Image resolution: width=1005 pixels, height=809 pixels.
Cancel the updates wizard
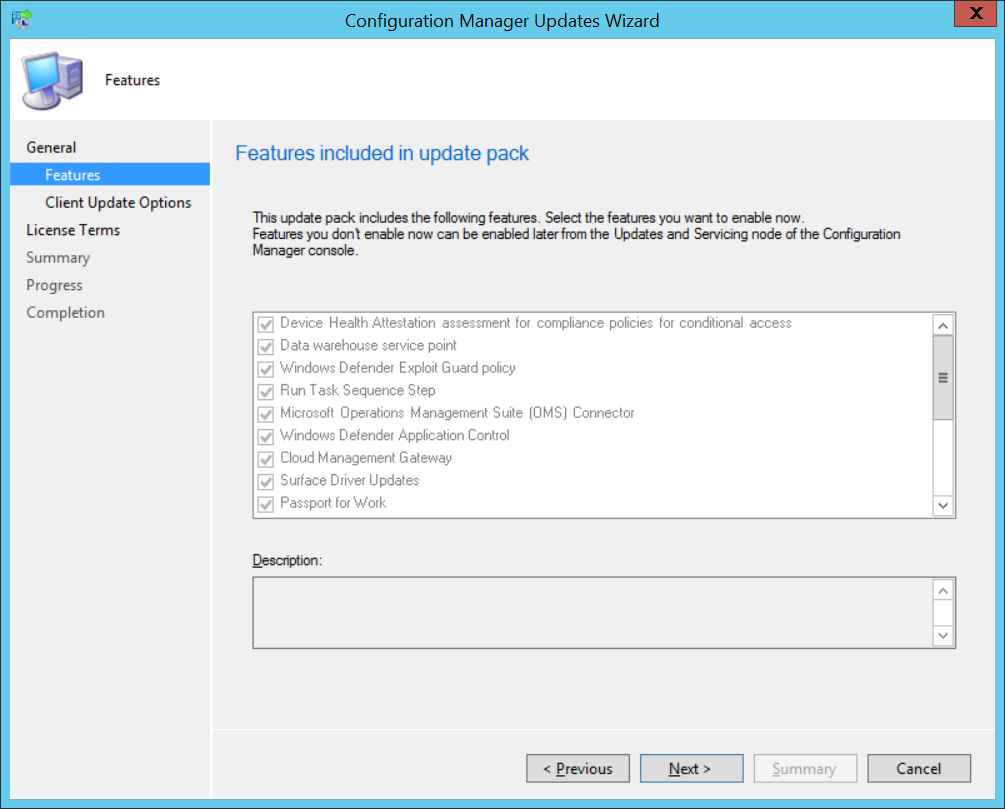pos(919,769)
